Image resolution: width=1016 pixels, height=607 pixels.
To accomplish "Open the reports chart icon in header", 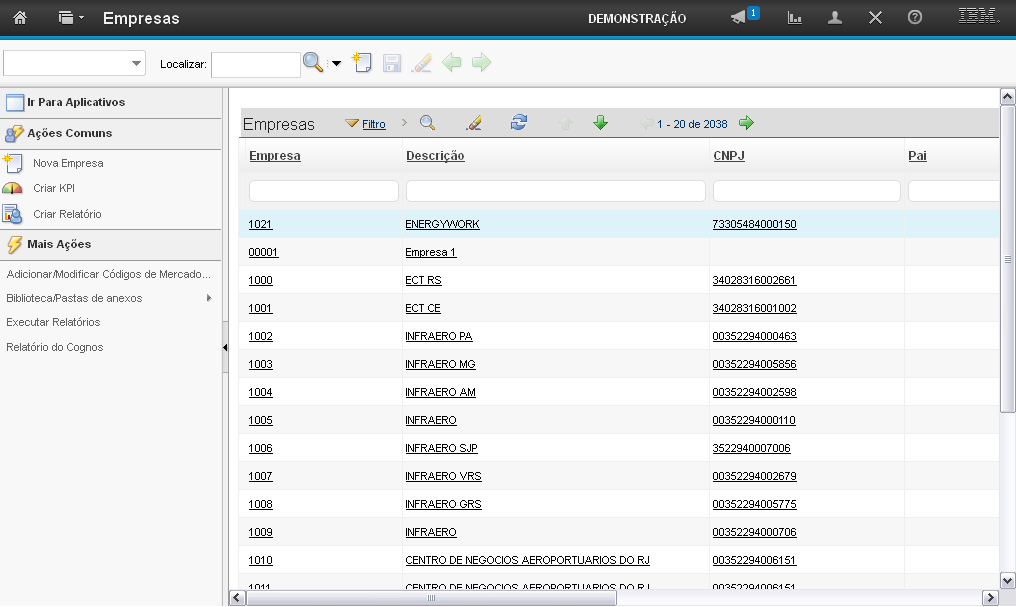I will (x=795, y=18).
